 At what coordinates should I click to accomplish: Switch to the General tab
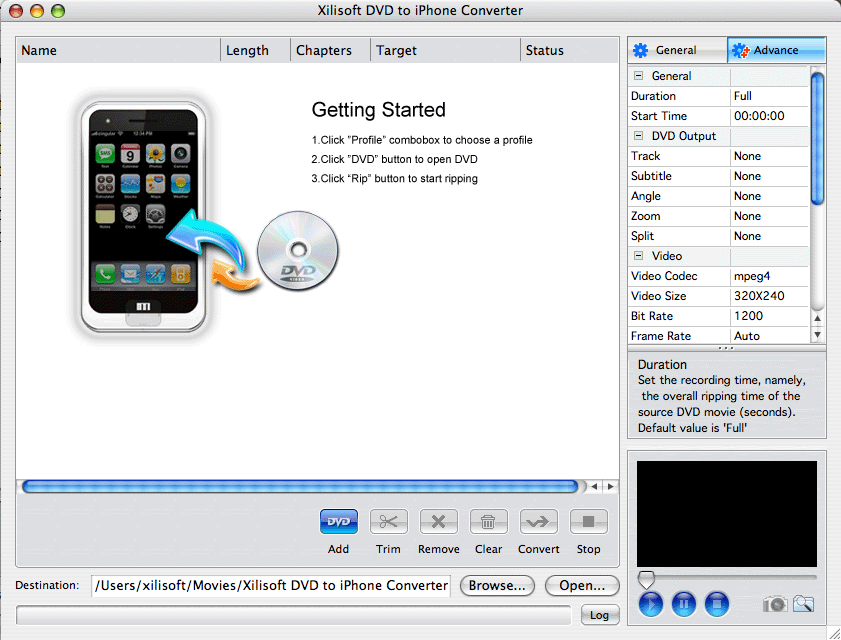(676, 50)
